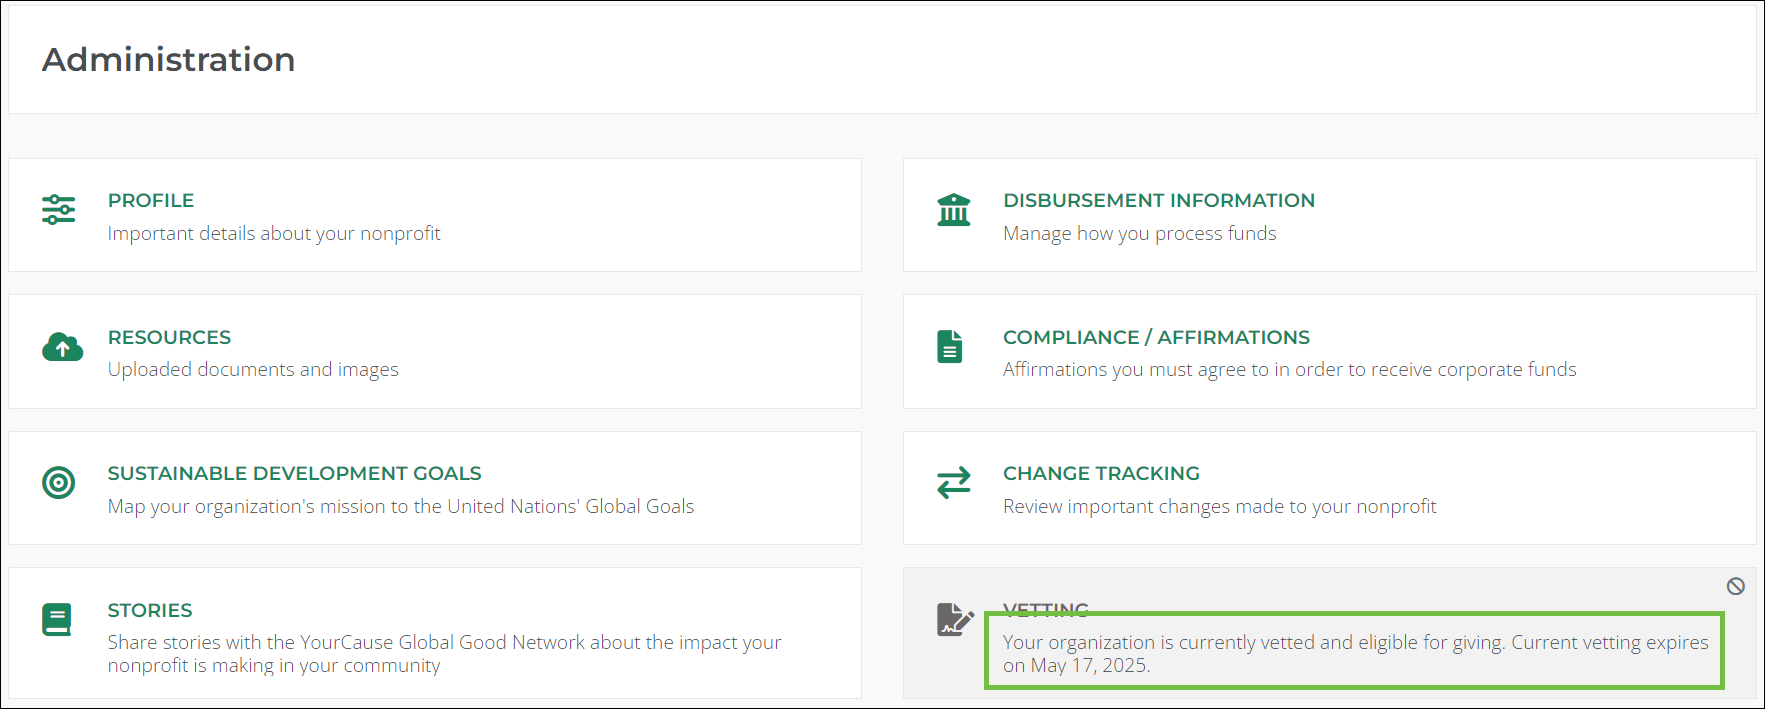Click the Resources cloud upload icon
Viewport: 1765px width, 709px height.
62,347
